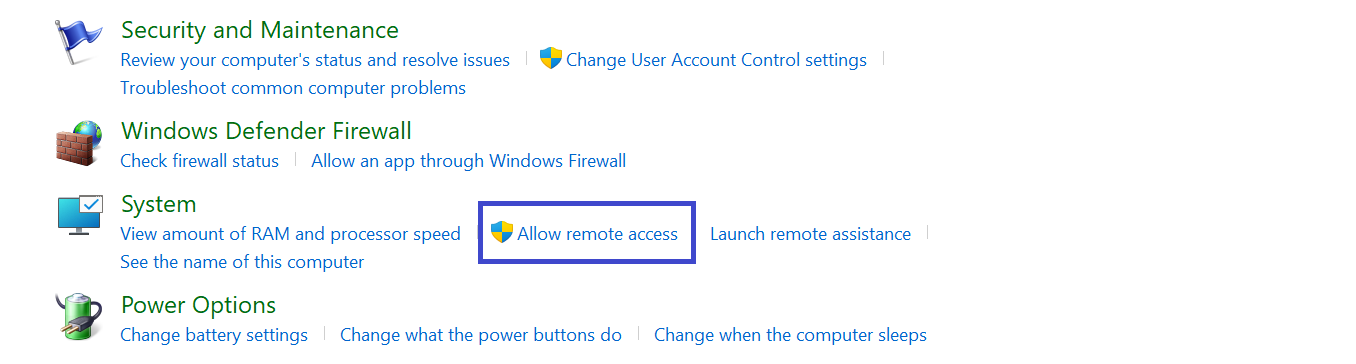Select See the name of this computer
This screenshot has width=1356, height=364.
click(242, 262)
